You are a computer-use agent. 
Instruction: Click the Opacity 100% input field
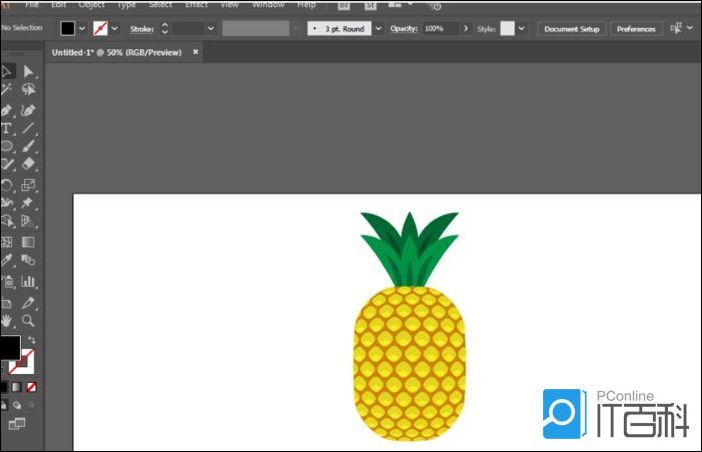point(440,29)
